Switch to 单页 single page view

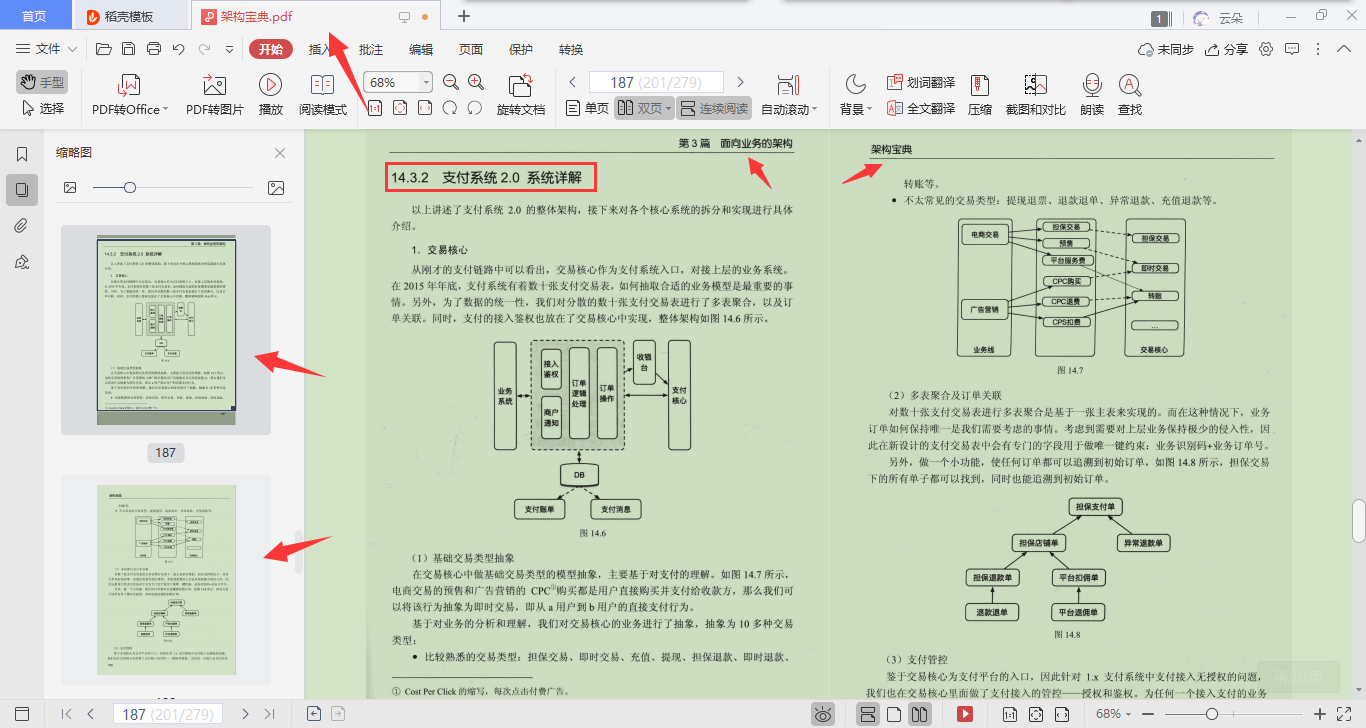587,108
